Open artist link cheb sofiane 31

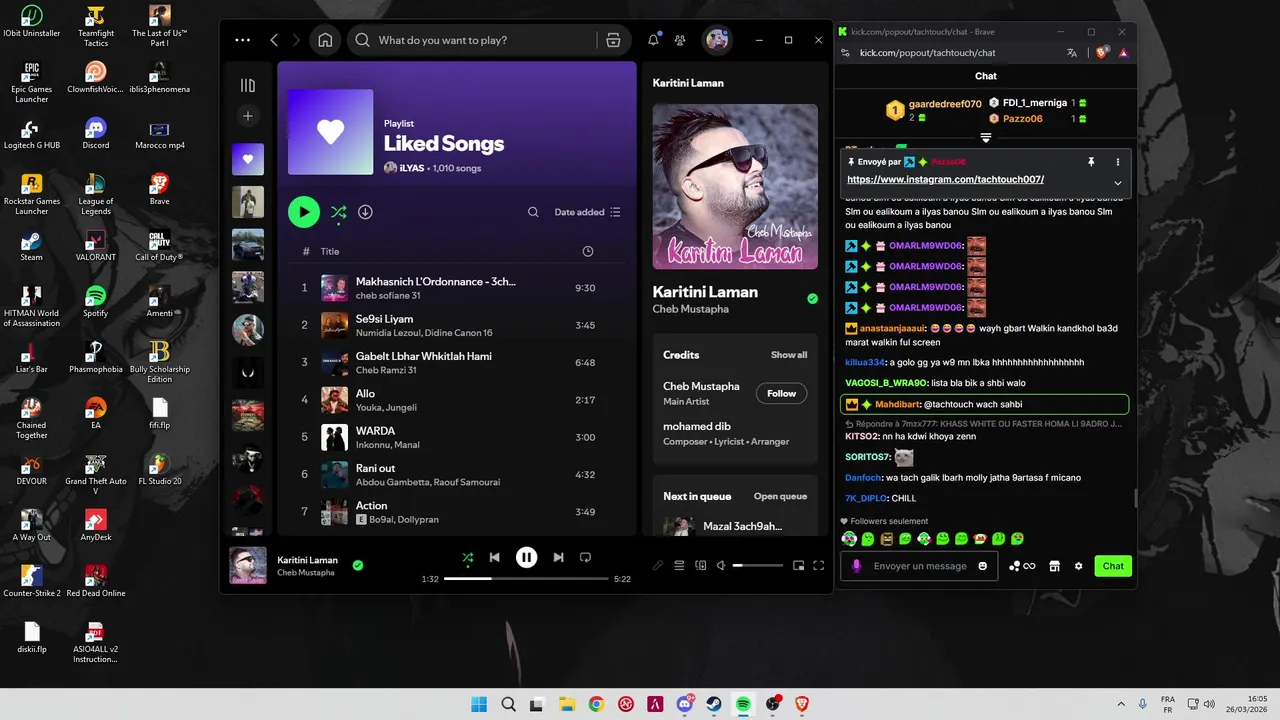pyautogui.click(x=388, y=295)
